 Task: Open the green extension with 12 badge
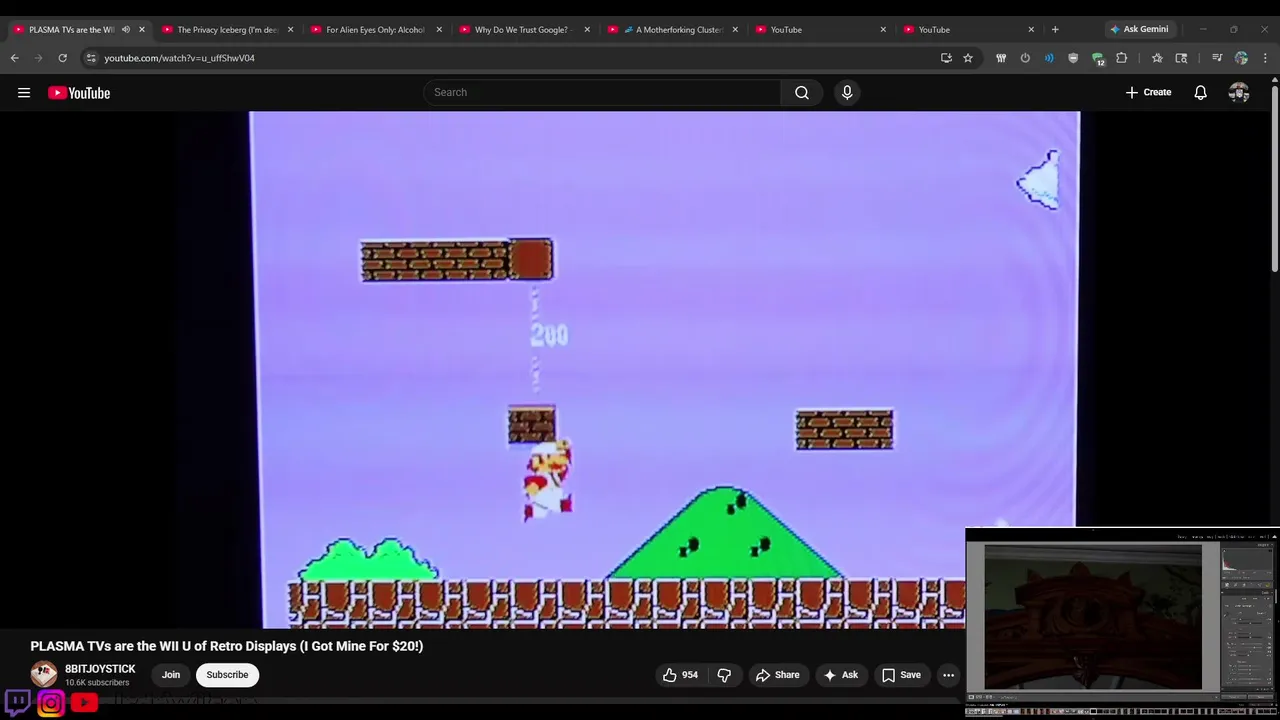click(1098, 59)
